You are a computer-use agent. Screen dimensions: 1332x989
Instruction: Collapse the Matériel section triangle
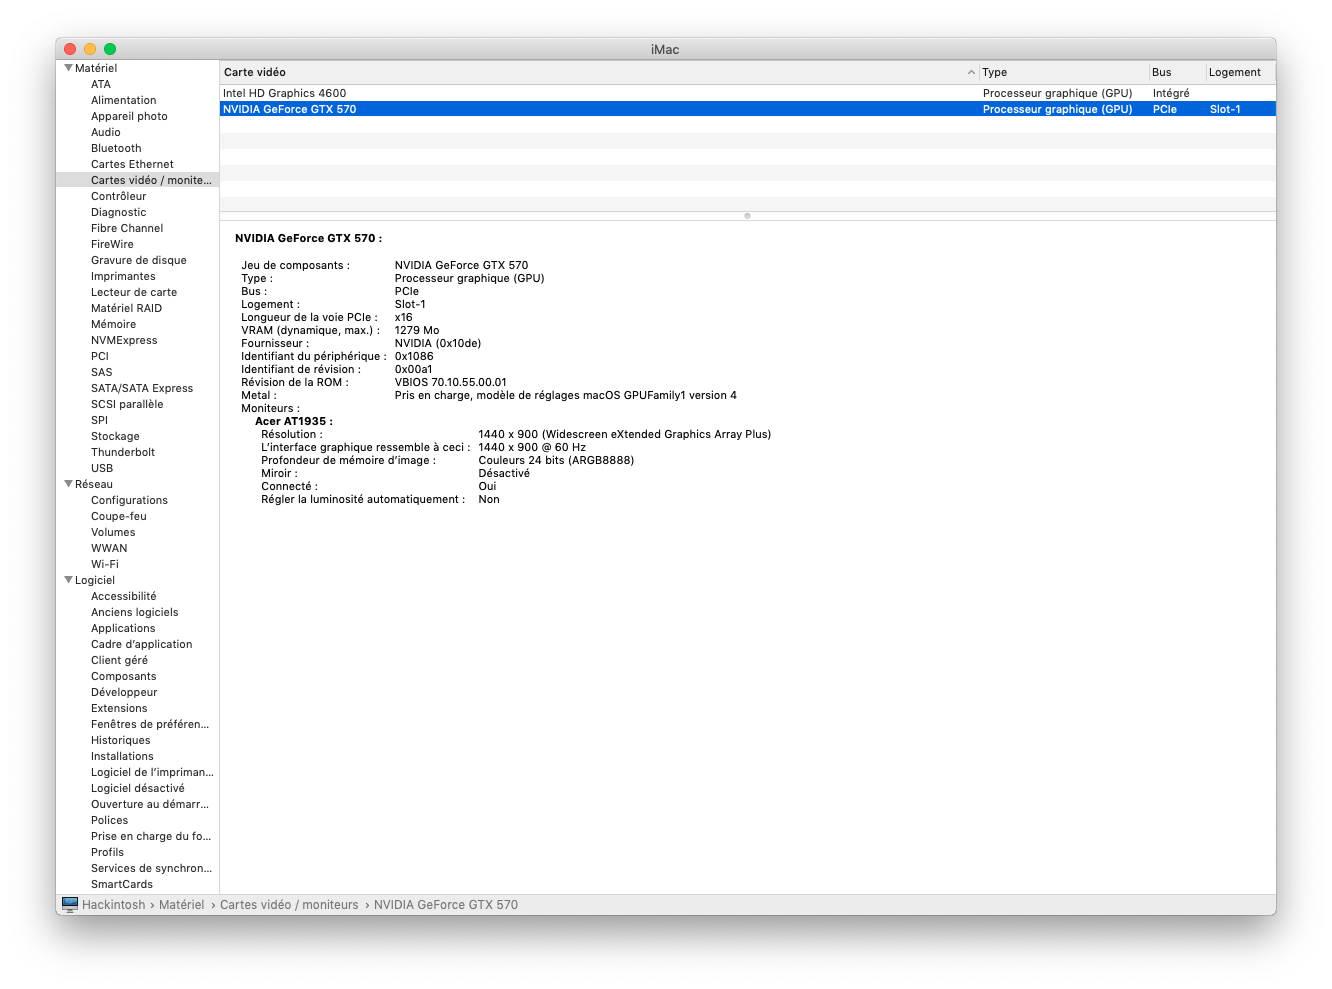tap(68, 68)
